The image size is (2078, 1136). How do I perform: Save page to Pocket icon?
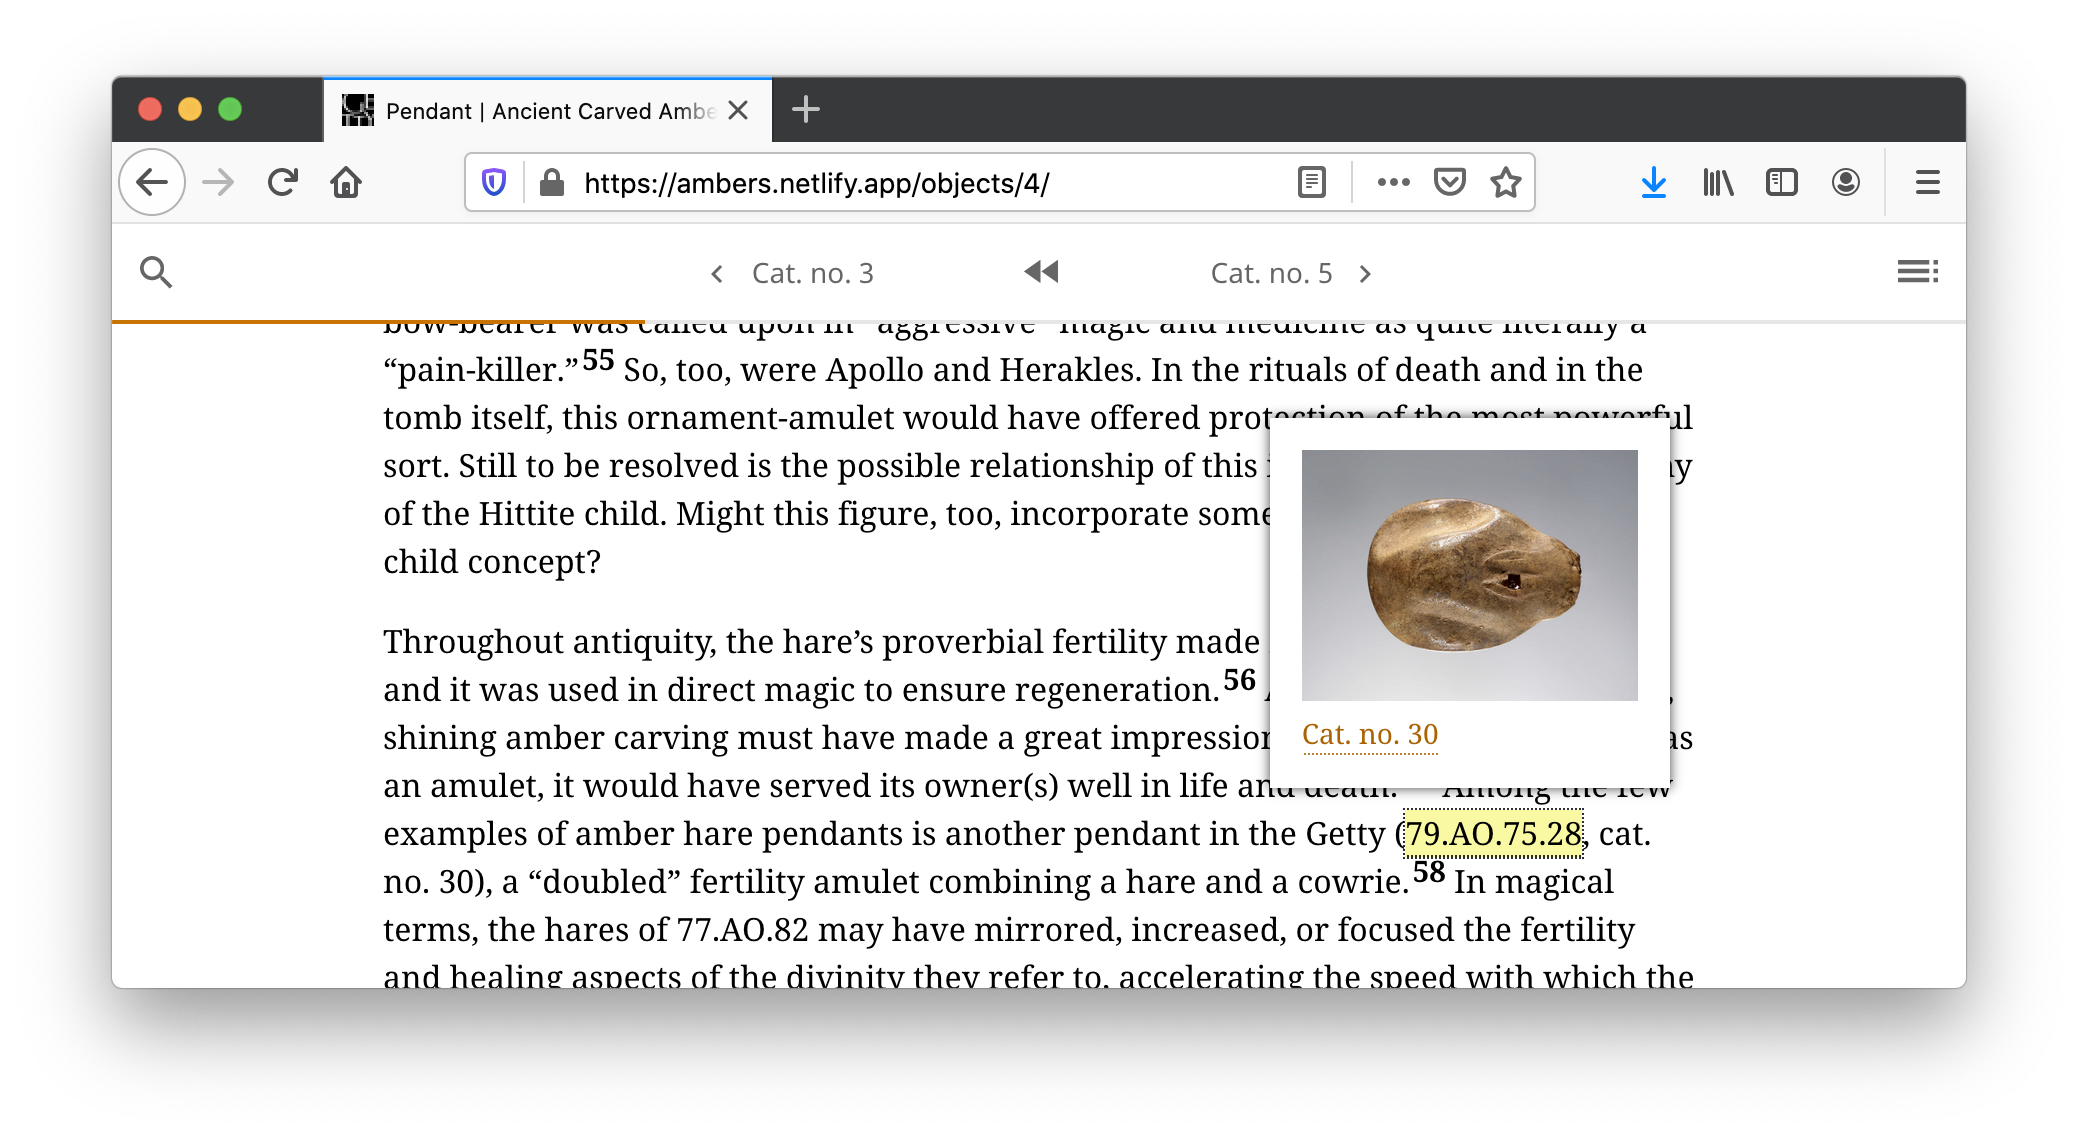[1449, 183]
